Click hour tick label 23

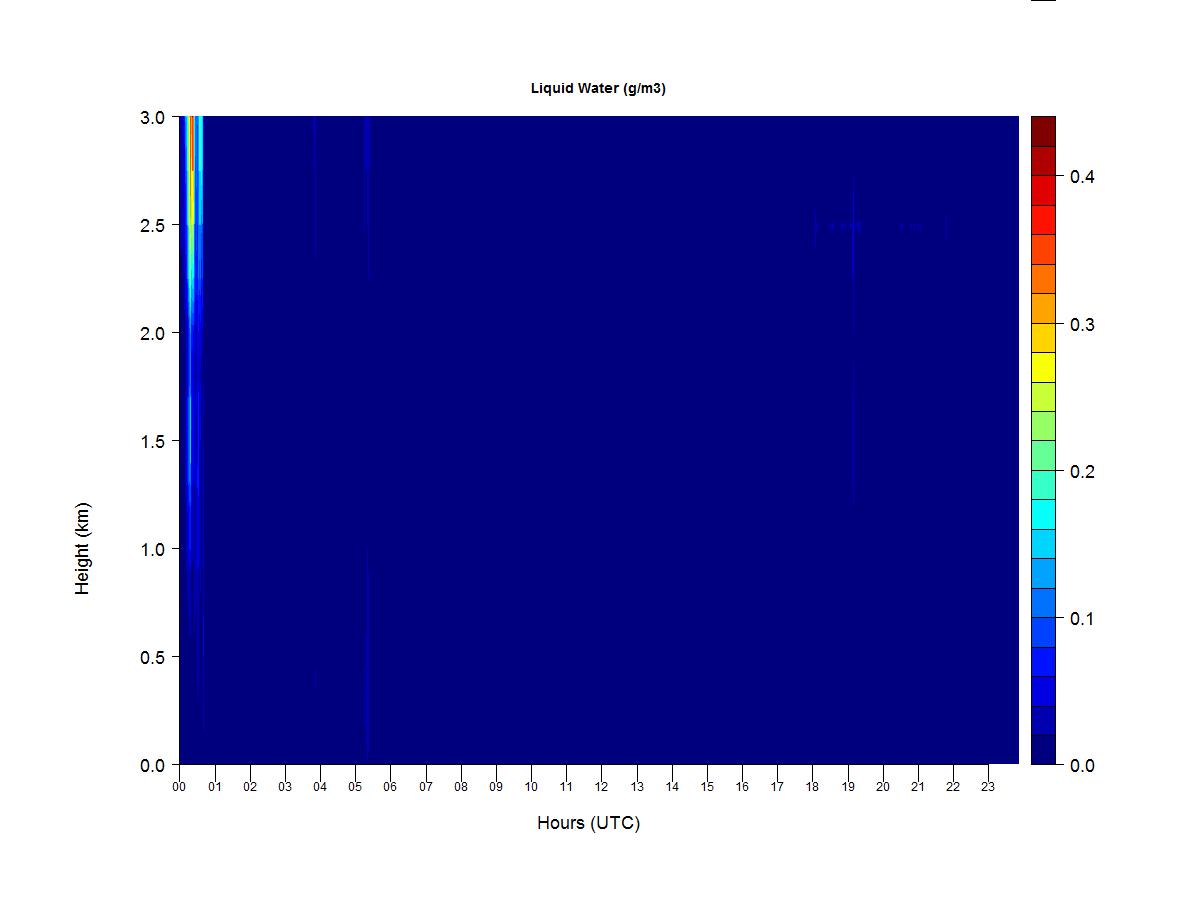click(x=988, y=787)
